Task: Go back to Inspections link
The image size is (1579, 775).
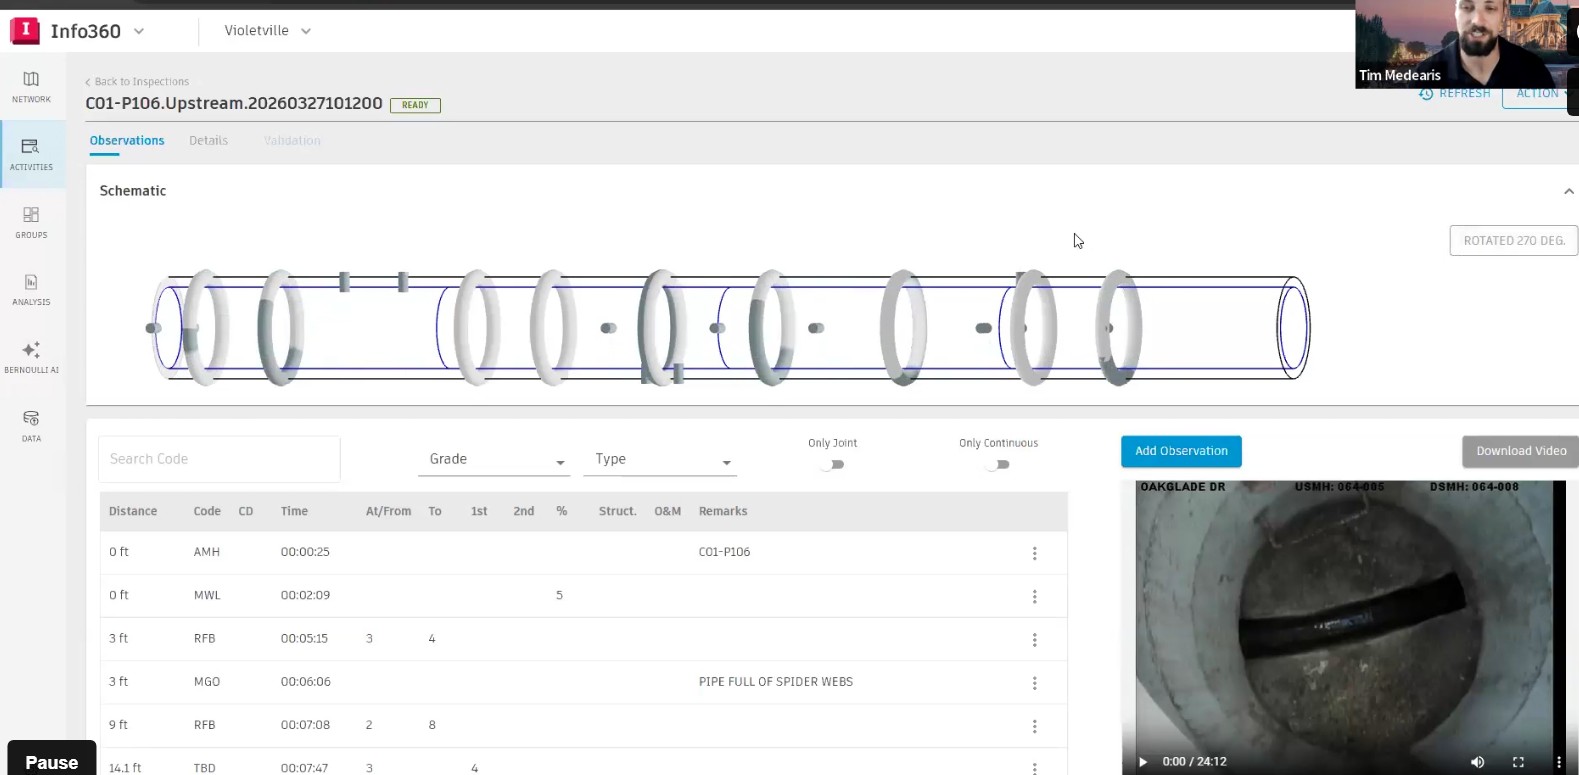Action: [138, 82]
